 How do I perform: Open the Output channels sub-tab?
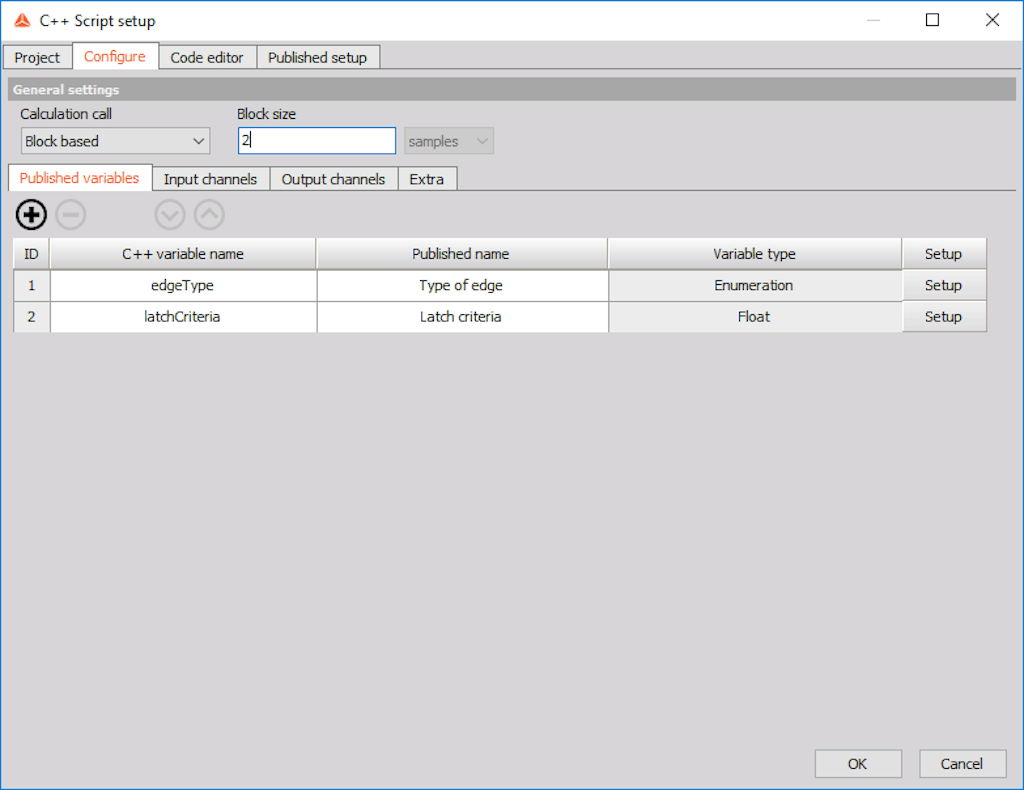point(333,179)
